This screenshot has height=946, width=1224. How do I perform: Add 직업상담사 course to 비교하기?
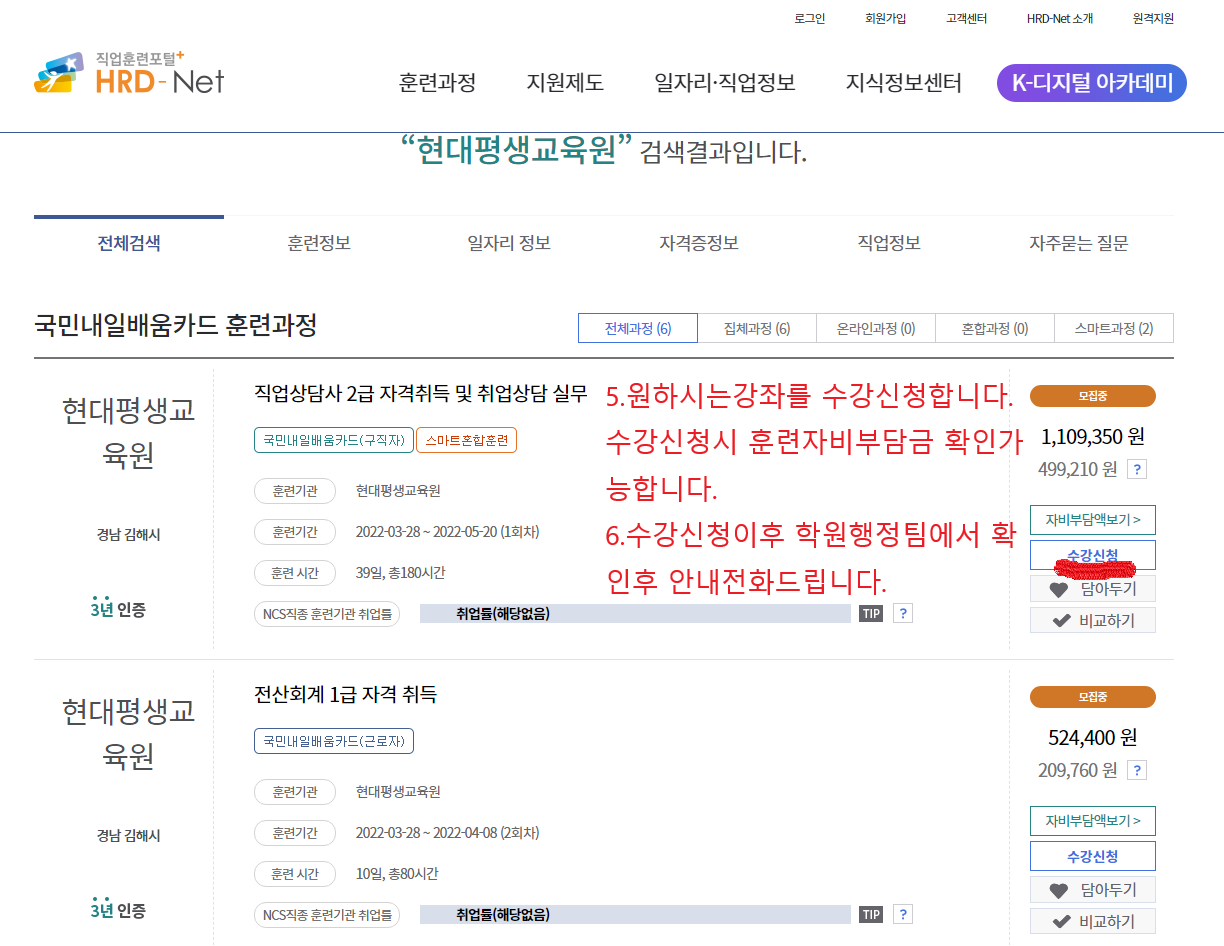(1093, 620)
